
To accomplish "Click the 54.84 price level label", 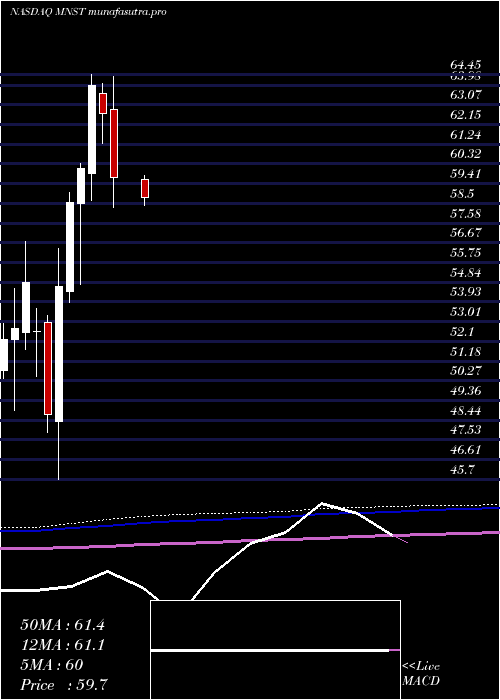I will coord(465,272).
